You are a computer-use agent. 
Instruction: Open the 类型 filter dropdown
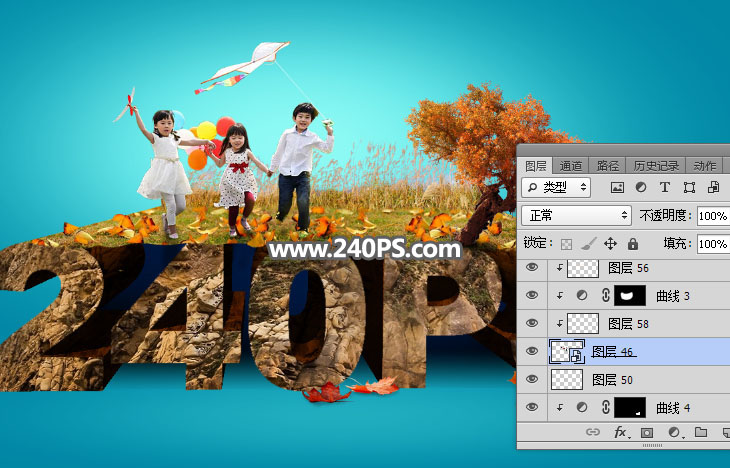[x=556, y=188]
